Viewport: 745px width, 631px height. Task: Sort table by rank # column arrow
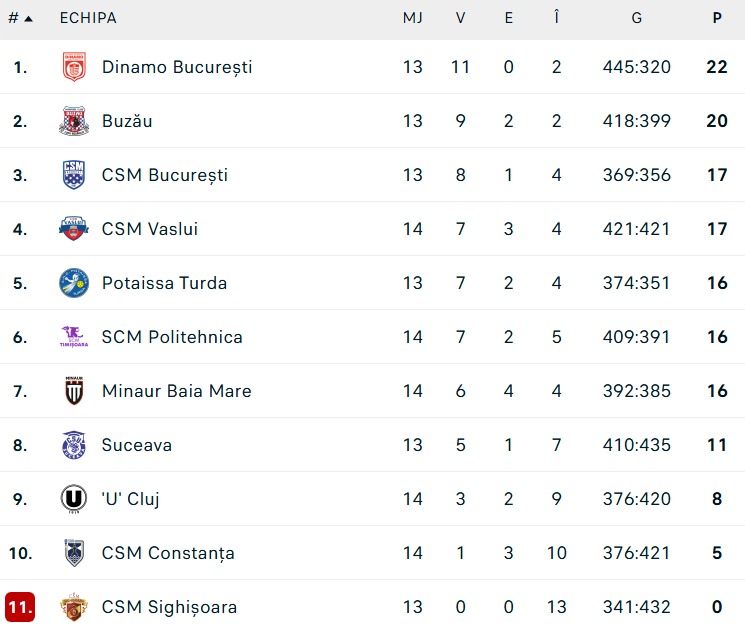click(x=21, y=19)
